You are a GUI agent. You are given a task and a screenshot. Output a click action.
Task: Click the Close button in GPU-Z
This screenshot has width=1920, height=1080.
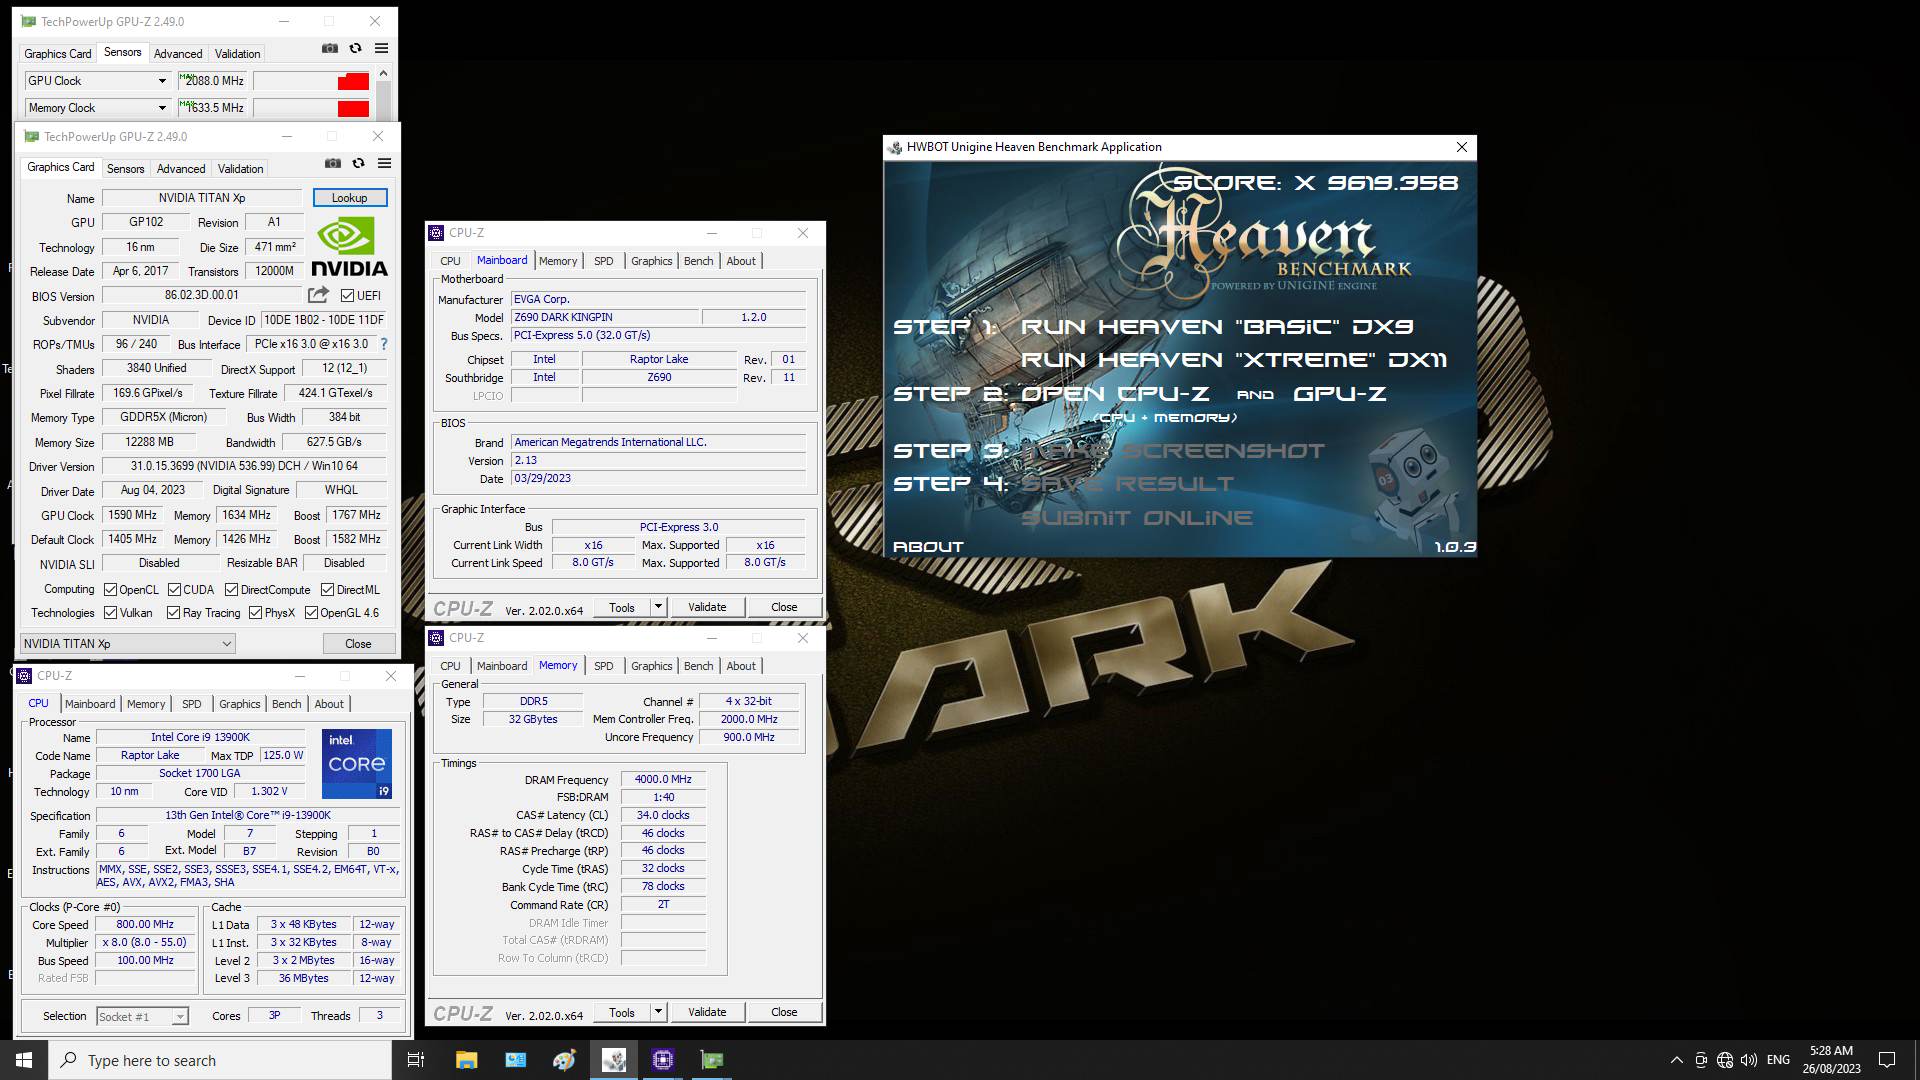tap(358, 644)
